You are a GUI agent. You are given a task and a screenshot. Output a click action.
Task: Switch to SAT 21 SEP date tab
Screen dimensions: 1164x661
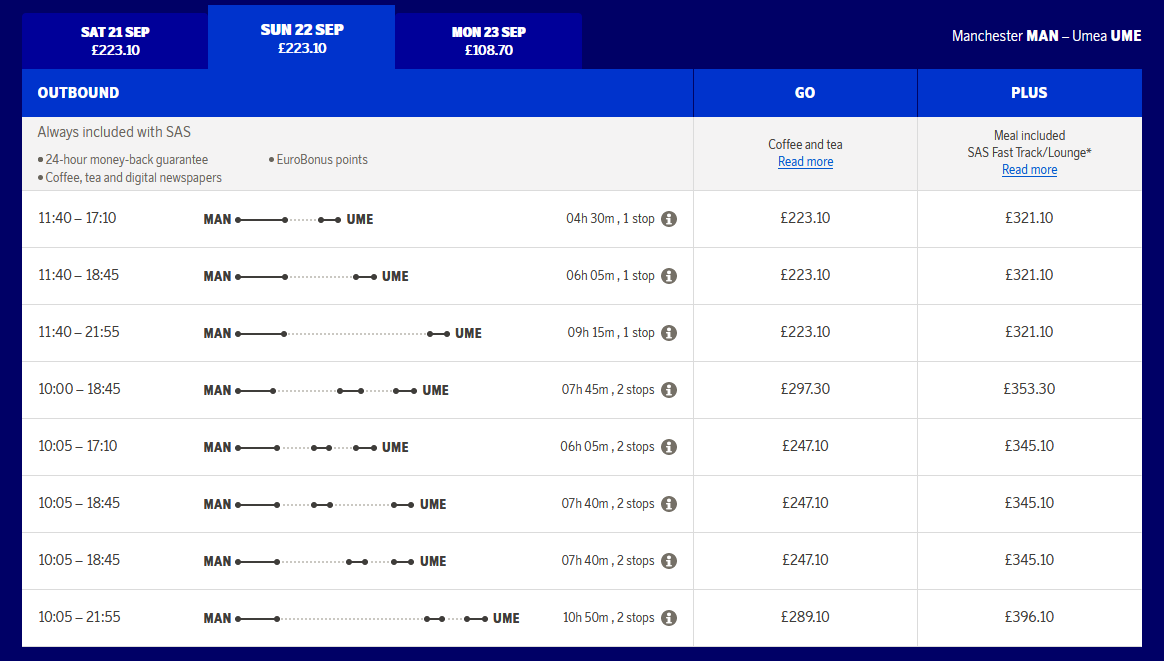point(115,41)
